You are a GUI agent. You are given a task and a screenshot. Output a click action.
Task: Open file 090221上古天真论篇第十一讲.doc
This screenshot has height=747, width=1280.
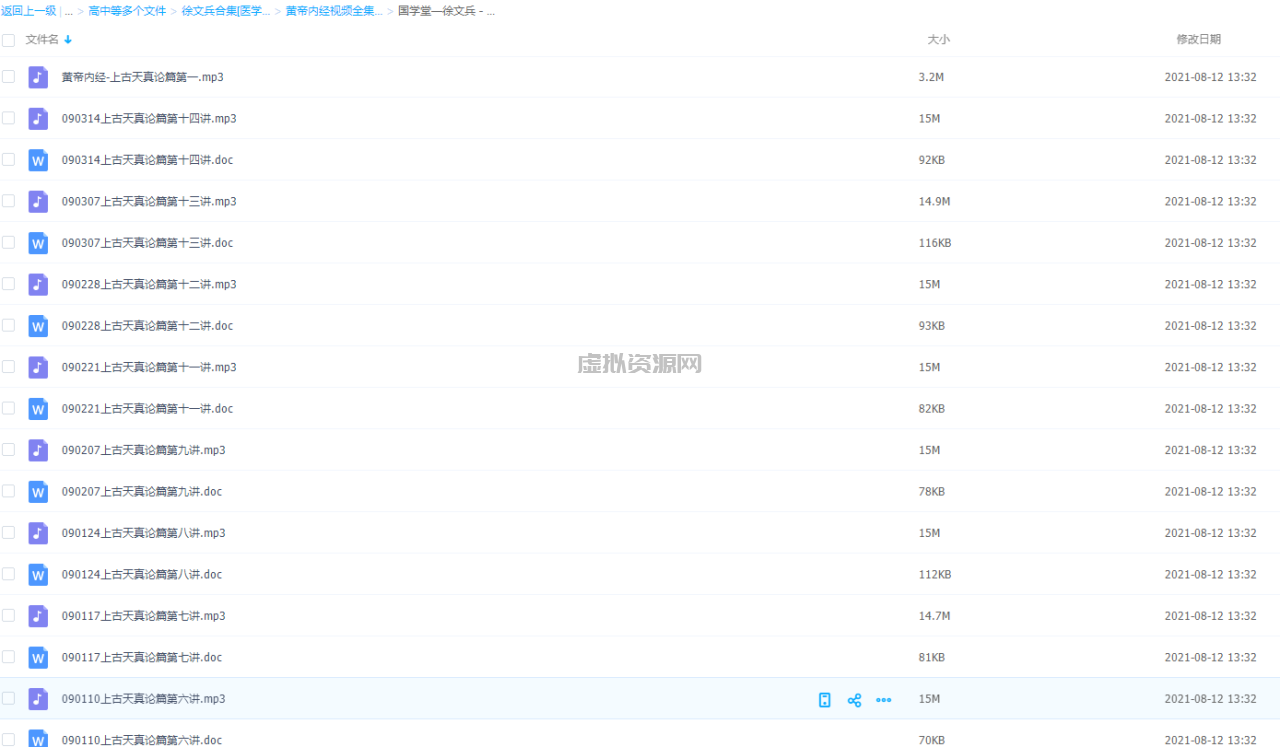pos(147,409)
